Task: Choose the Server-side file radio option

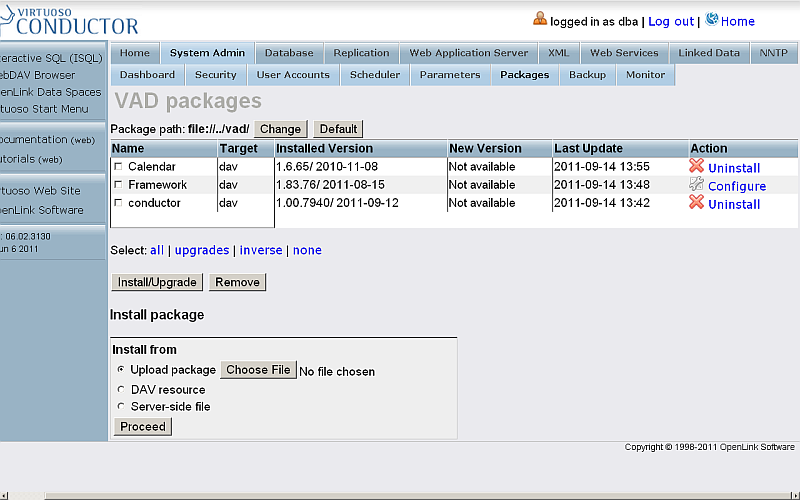Action: tap(121, 406)
